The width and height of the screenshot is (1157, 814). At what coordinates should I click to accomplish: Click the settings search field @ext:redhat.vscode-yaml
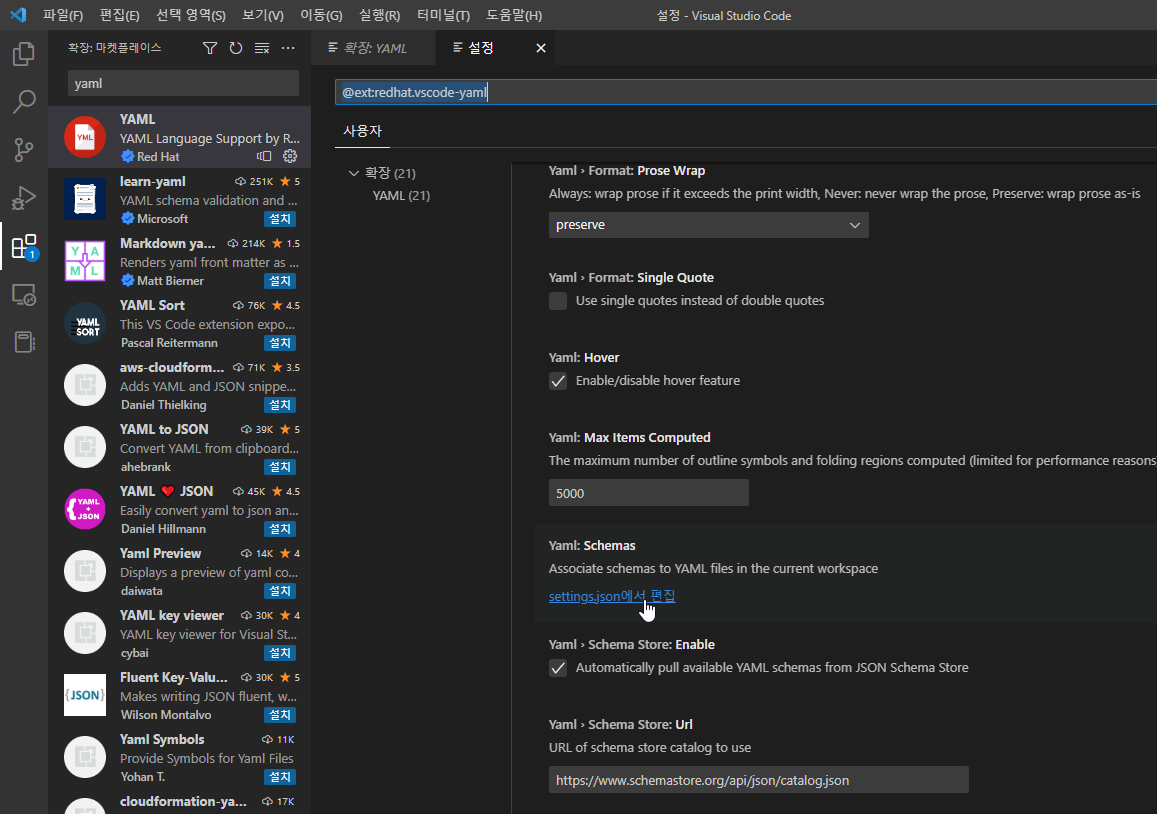click(x=745, y=92)
